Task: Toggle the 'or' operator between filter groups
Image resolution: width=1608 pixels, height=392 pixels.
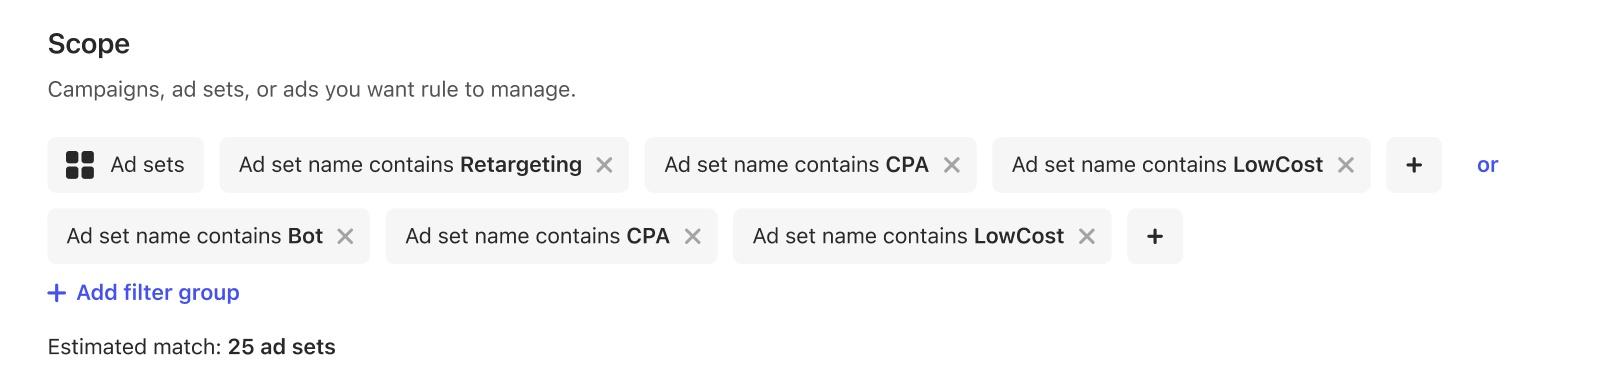Action: coord(1487,165)
